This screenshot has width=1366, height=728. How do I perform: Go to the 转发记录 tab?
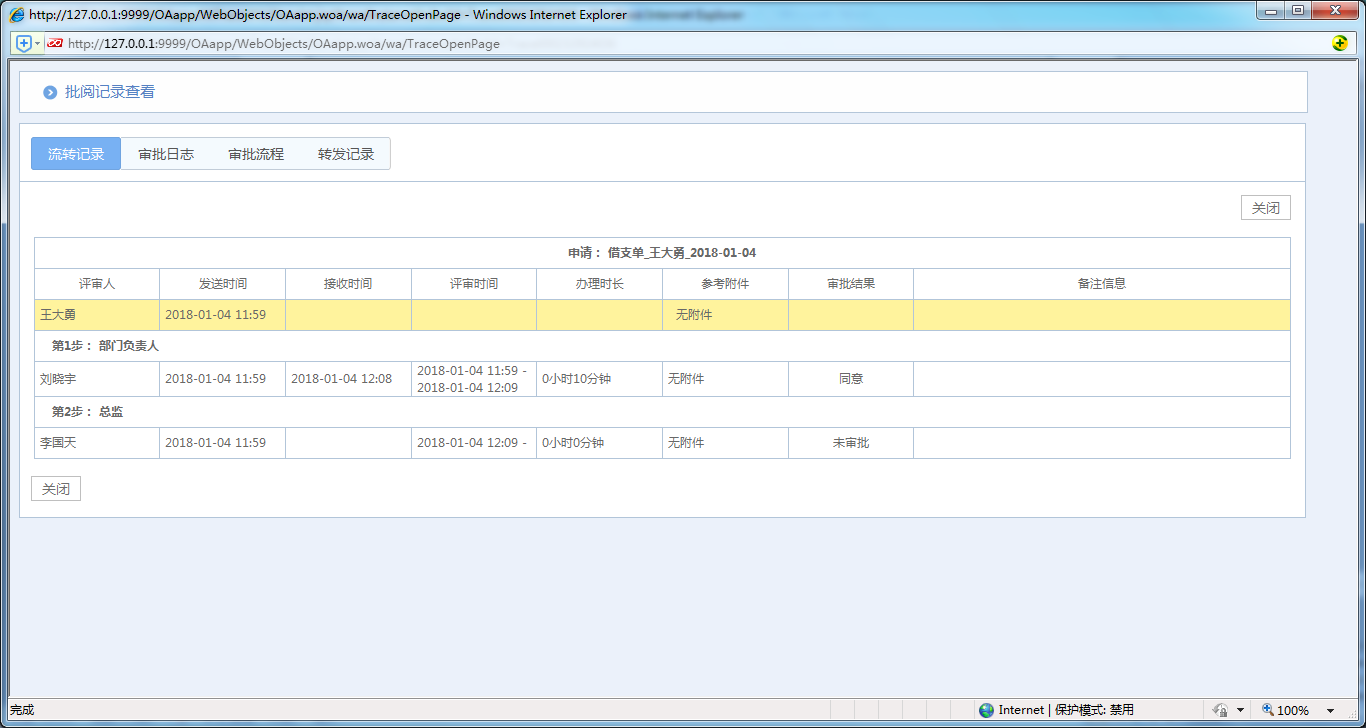tap(346, 154)
